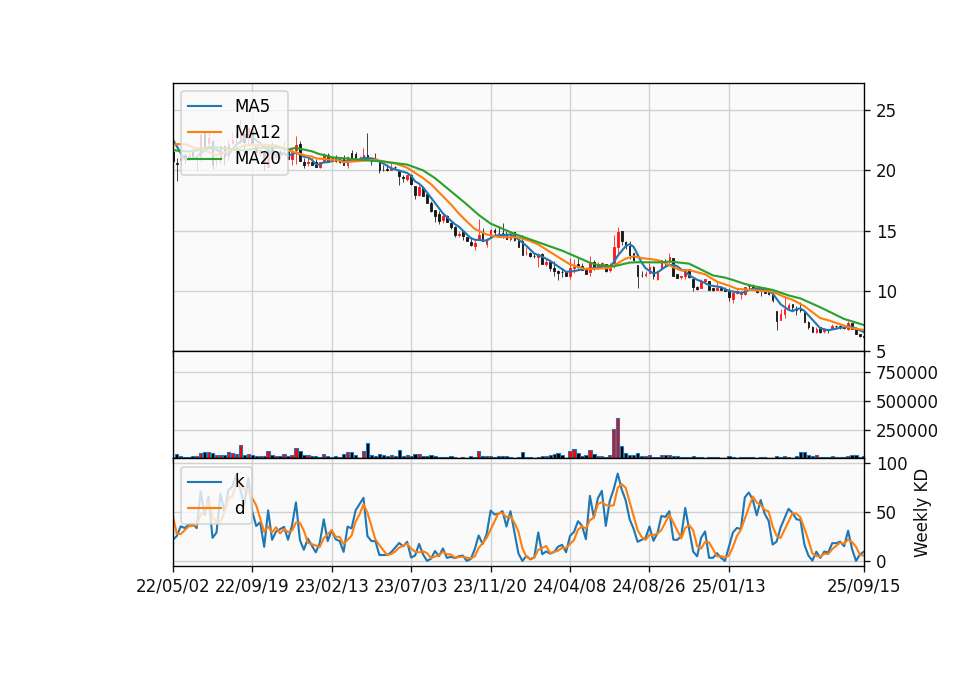Viewport: 960px width, 690px height.
Task: Click the price axis value 10
Action: coord(886,291)
